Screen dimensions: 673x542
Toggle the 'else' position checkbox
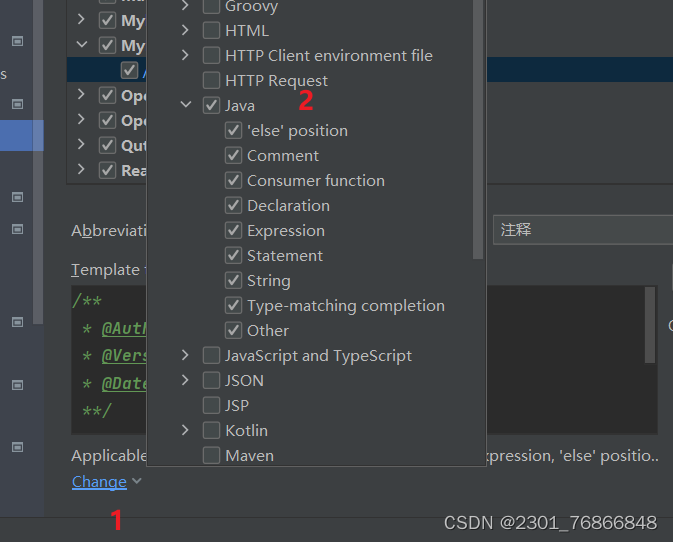point(233,130)
